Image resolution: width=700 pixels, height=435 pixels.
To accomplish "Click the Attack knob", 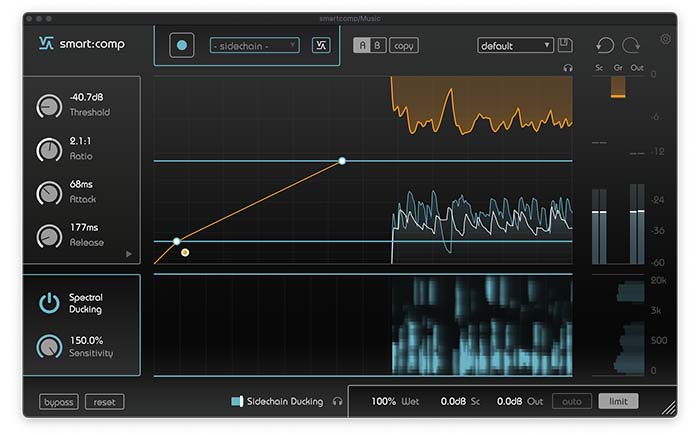I will (x=49, y=193).
